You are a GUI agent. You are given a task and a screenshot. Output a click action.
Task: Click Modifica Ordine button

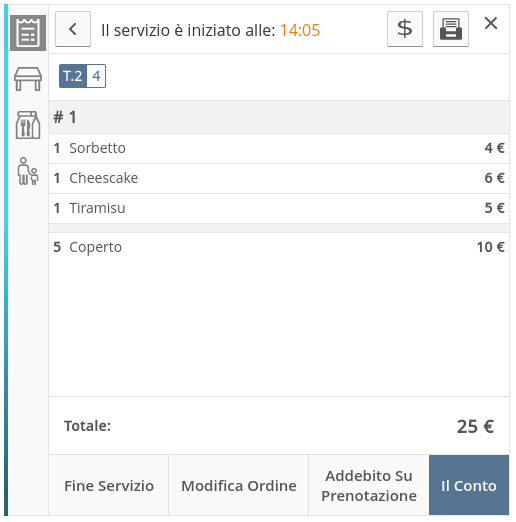tap(239, 485)
